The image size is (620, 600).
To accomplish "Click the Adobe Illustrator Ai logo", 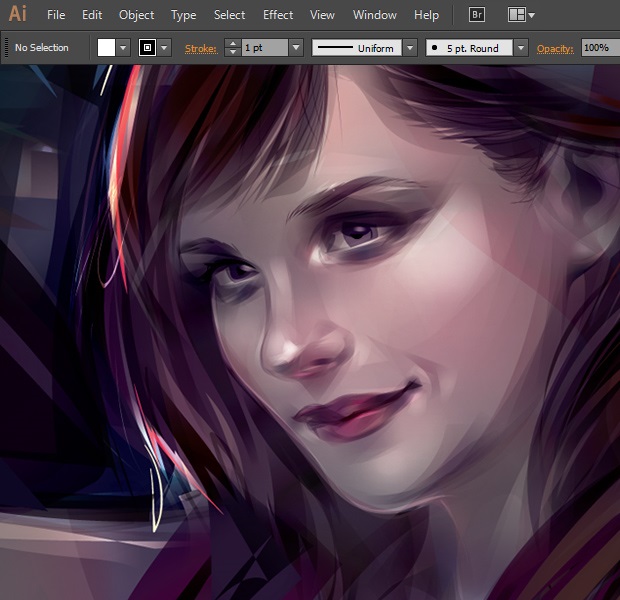I will (x=17, y=14).
